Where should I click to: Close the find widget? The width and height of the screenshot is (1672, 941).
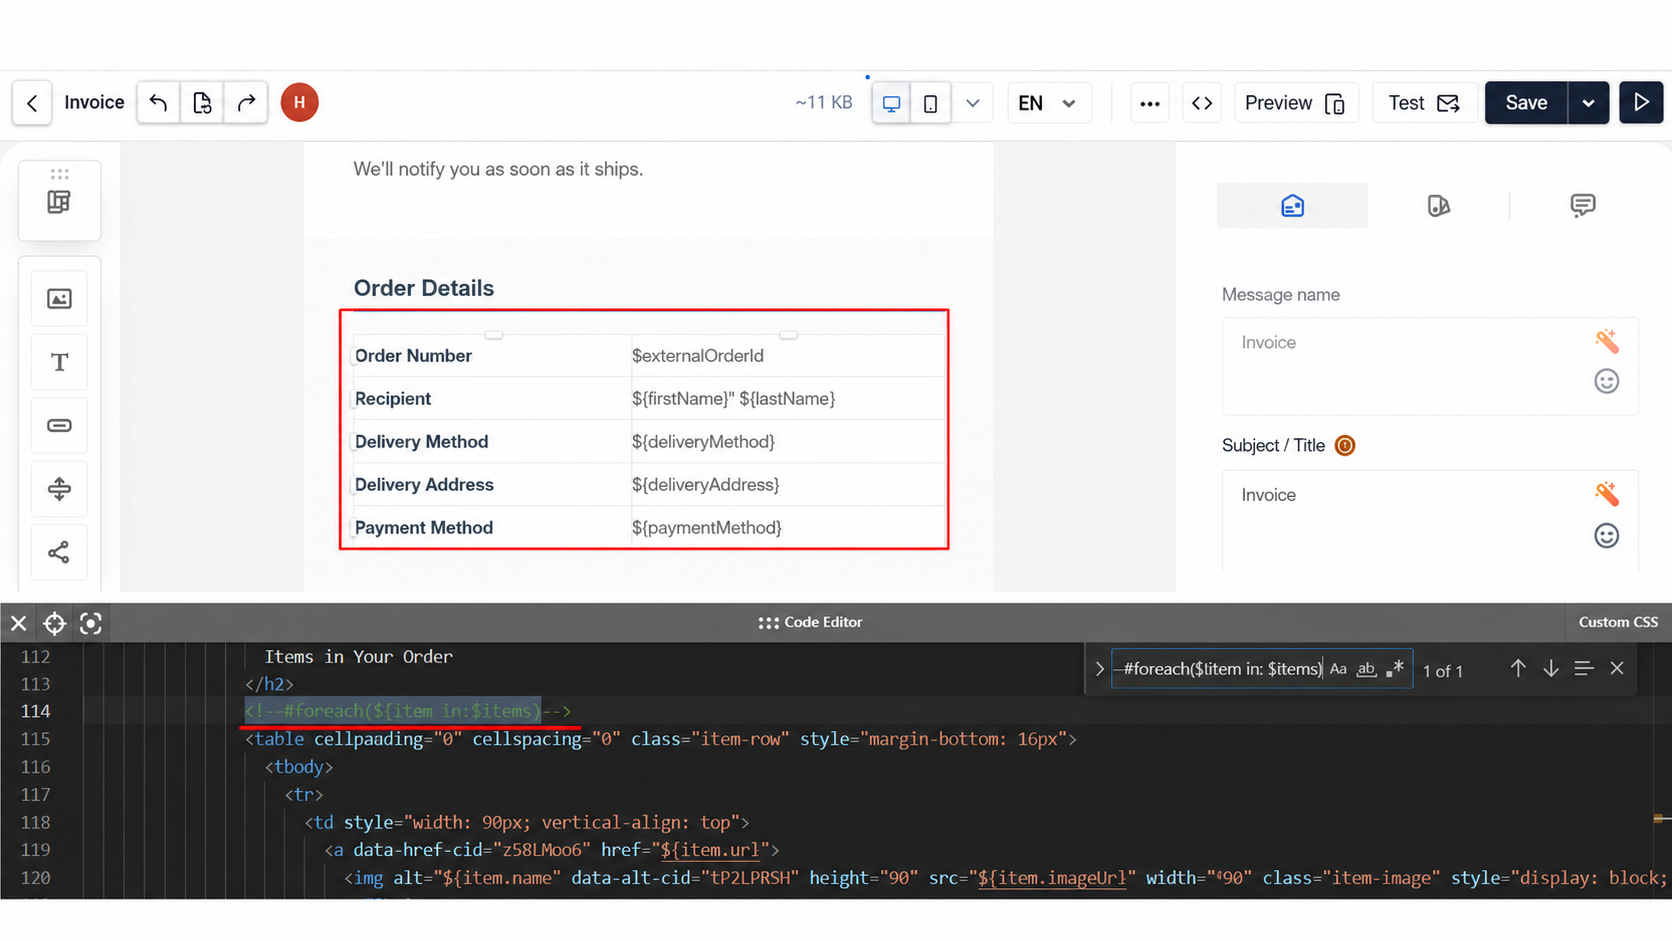(1617, 668)
